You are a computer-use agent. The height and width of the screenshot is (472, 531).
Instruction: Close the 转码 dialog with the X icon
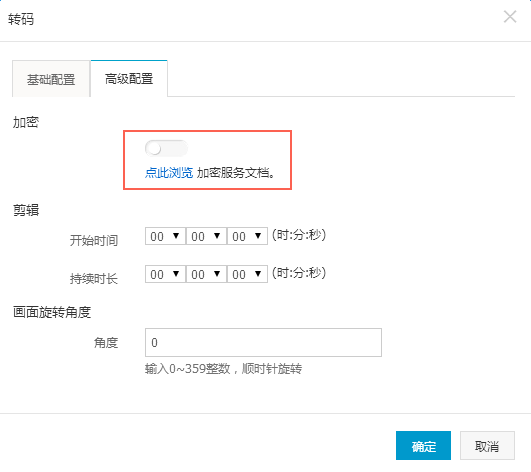click(510, 17)
